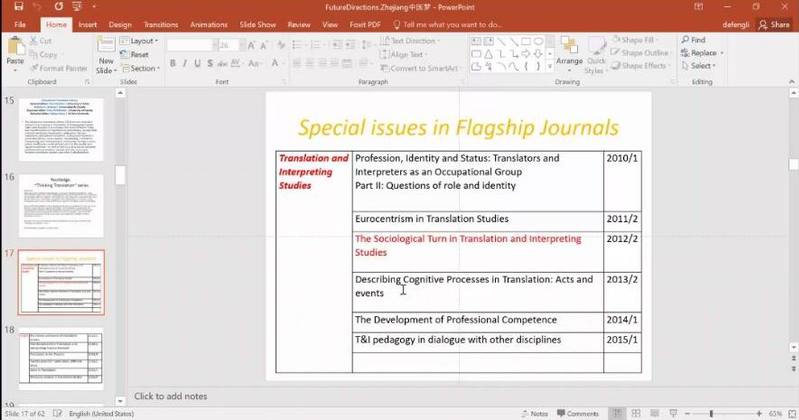Viewport: 799px width, 420px height.
Task: Collapse the ribbon with the up arrow
Action: click(792, 82)
